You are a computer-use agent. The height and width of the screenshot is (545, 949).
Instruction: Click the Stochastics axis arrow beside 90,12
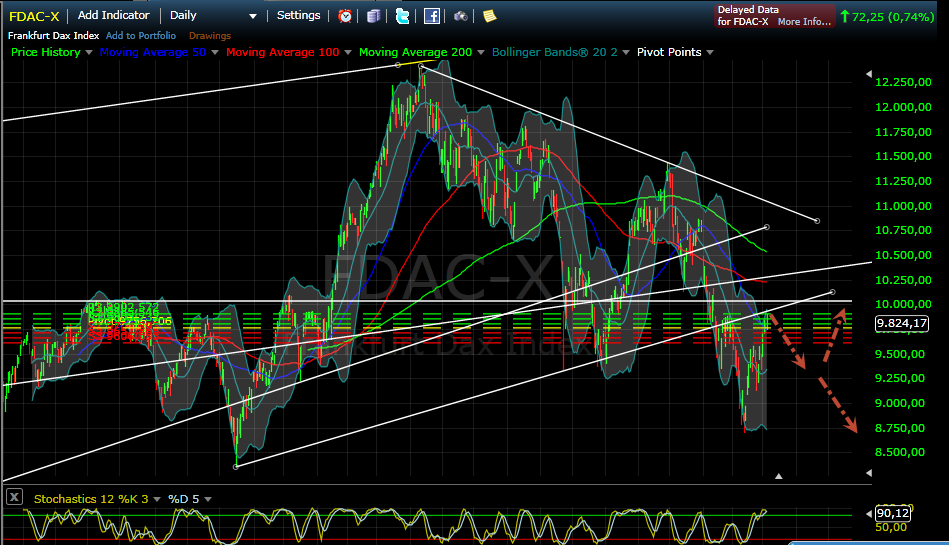click(869, 514)
